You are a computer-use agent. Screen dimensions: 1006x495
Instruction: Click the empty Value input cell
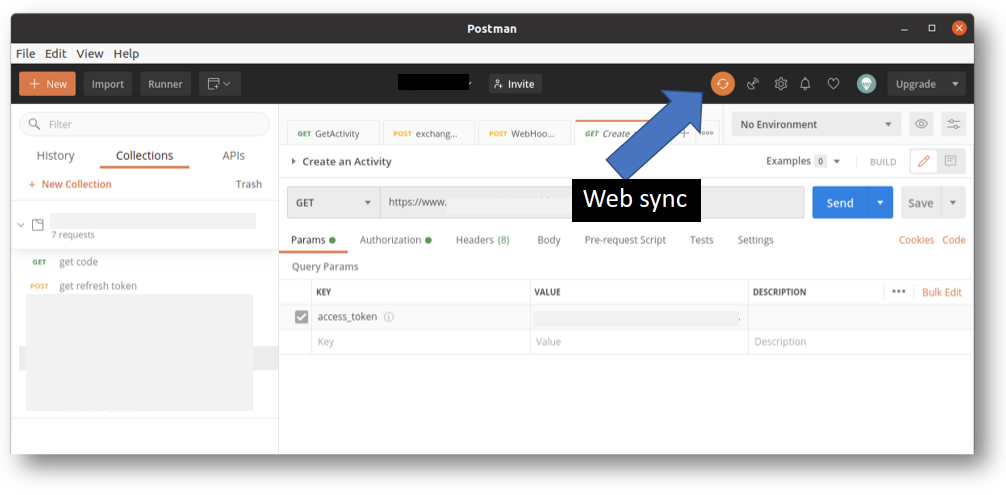[639, 342]
